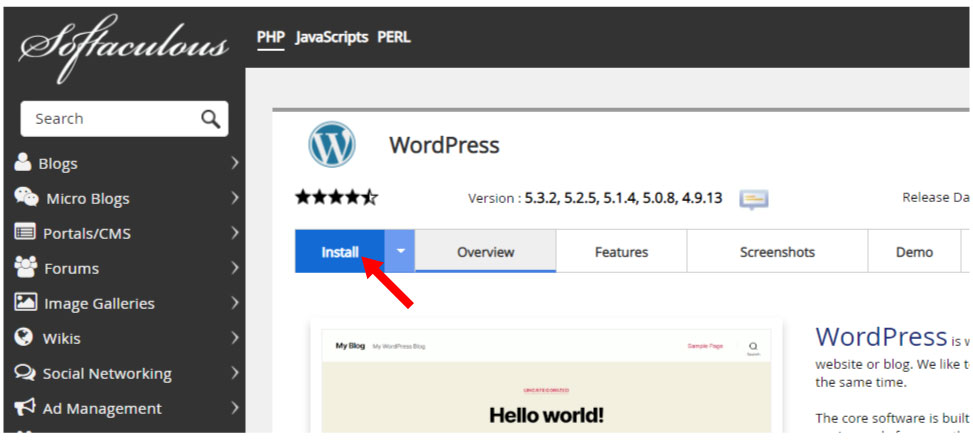Open the Screenshots tab
This screenshot has height=440, width=973.
pos(777,251)
